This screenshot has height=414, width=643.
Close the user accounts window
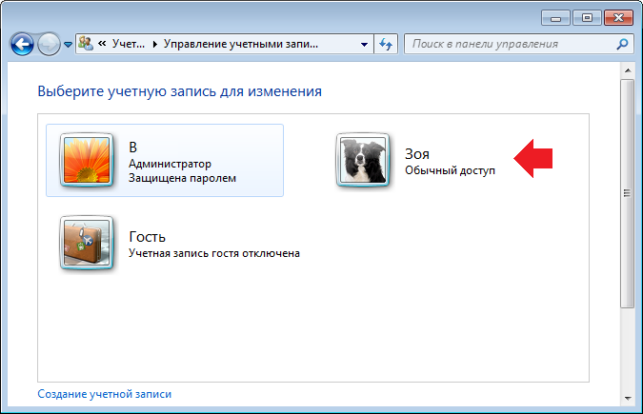pyautogui.click(x=618, y=18)
